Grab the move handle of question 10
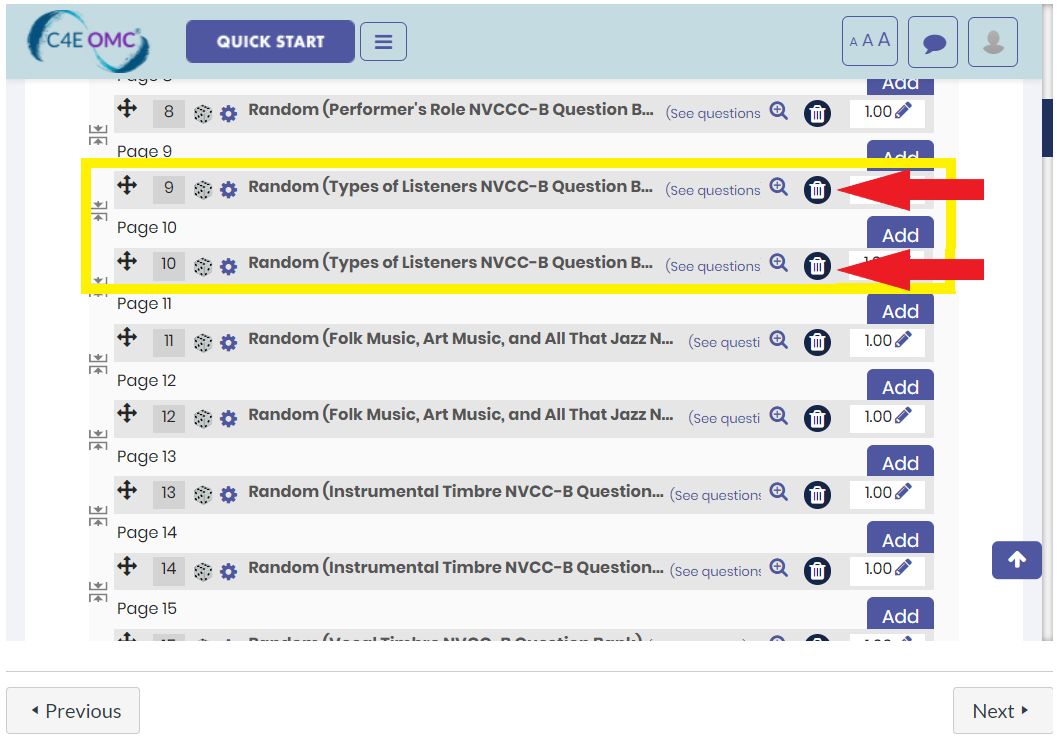 pyautogui.click(x=127, y=261)
